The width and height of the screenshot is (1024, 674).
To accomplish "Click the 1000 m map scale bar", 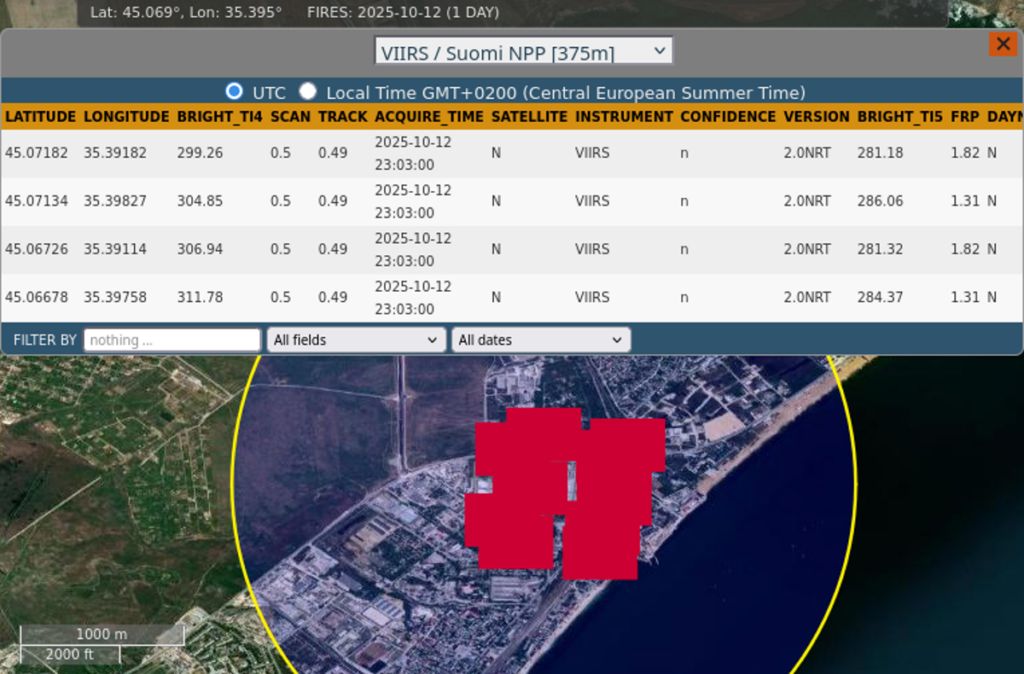I will click(x=102, y=635).
